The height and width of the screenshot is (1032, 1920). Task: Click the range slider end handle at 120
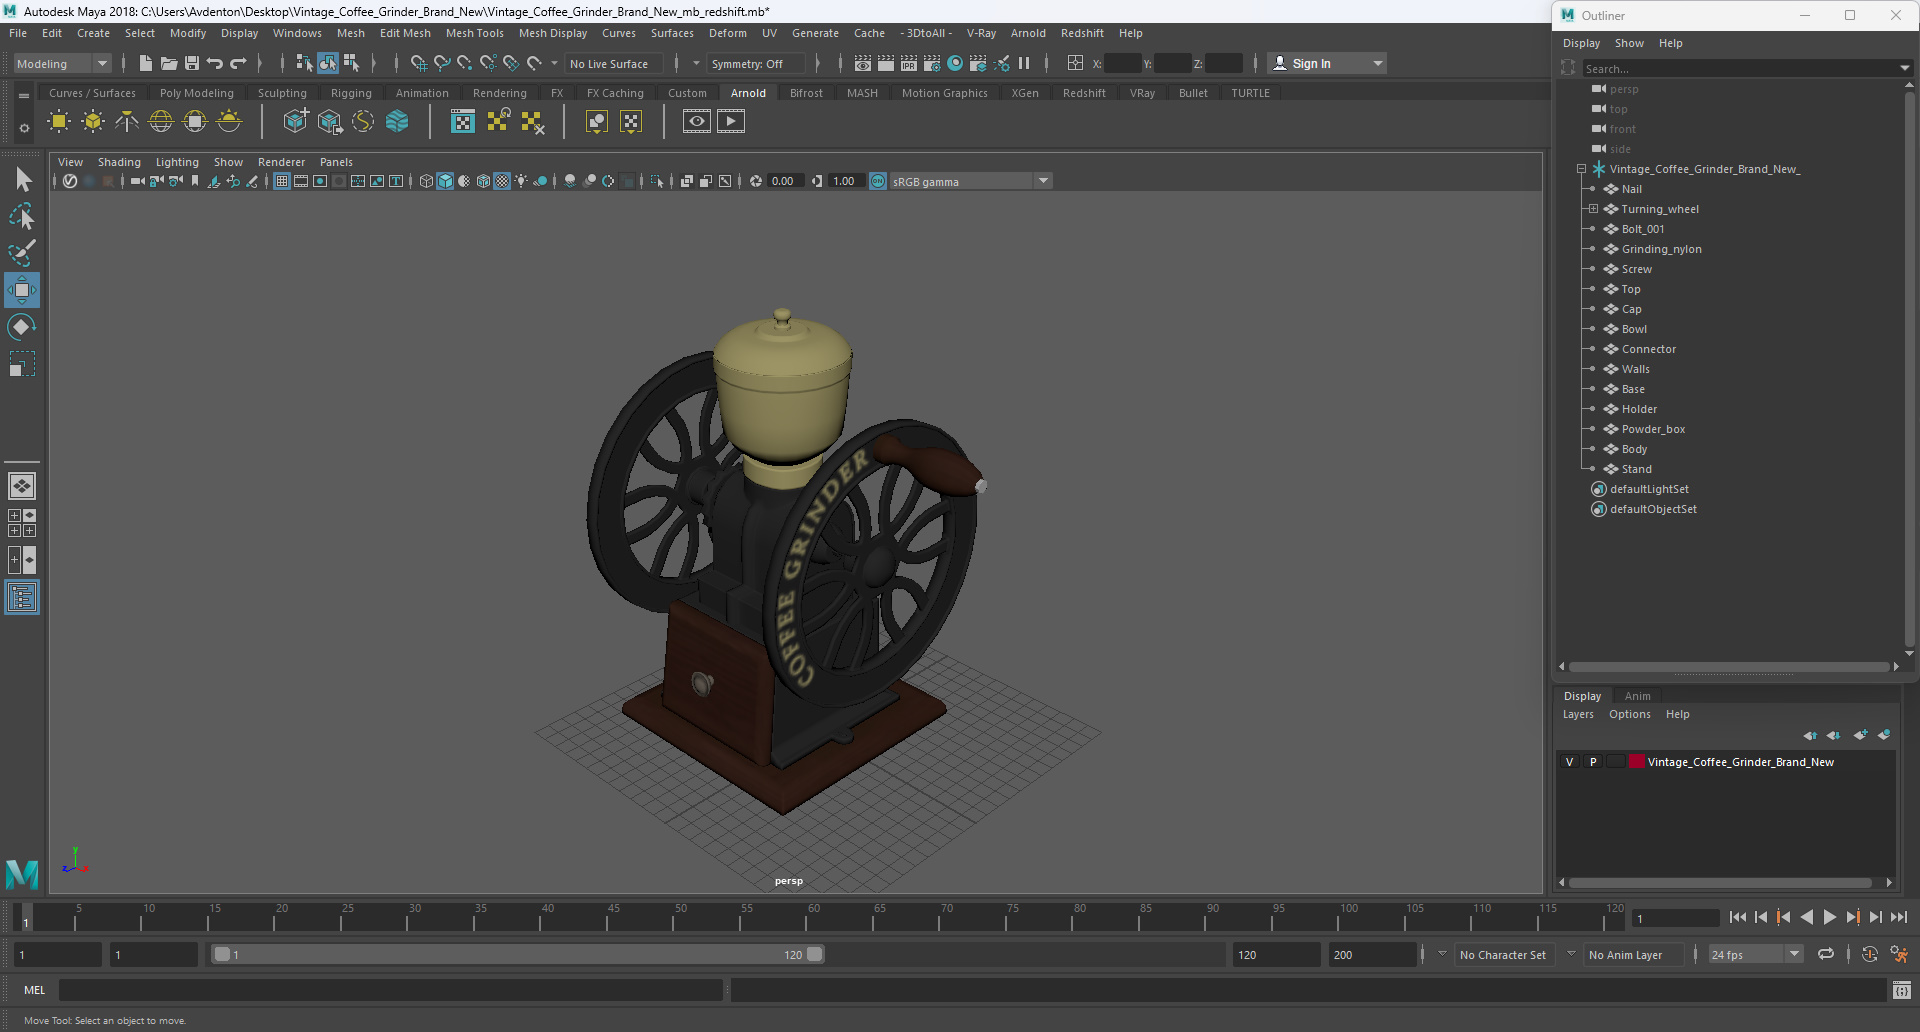click(815, 954)
